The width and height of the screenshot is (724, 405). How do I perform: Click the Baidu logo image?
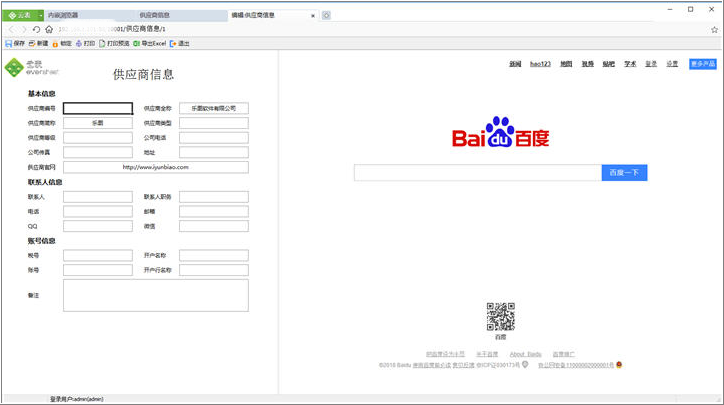pyautogui.click(x=501, y=132)
